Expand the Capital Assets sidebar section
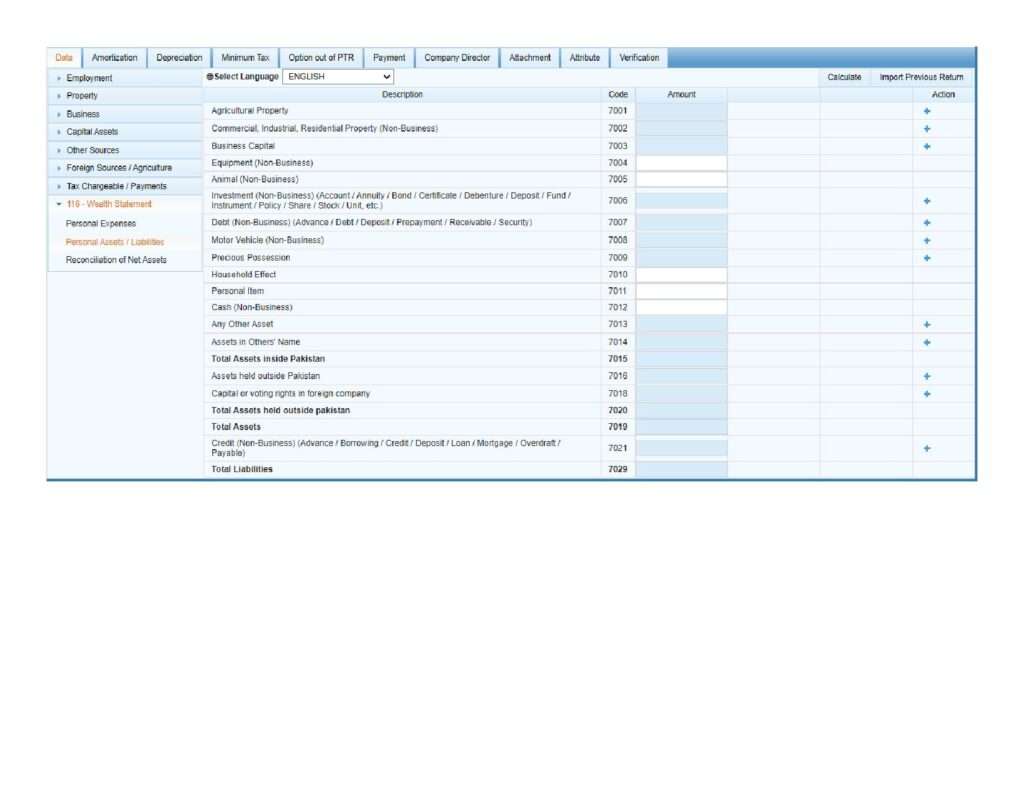The width and height of the screenshot is (1024, 791). coord(92,132)
